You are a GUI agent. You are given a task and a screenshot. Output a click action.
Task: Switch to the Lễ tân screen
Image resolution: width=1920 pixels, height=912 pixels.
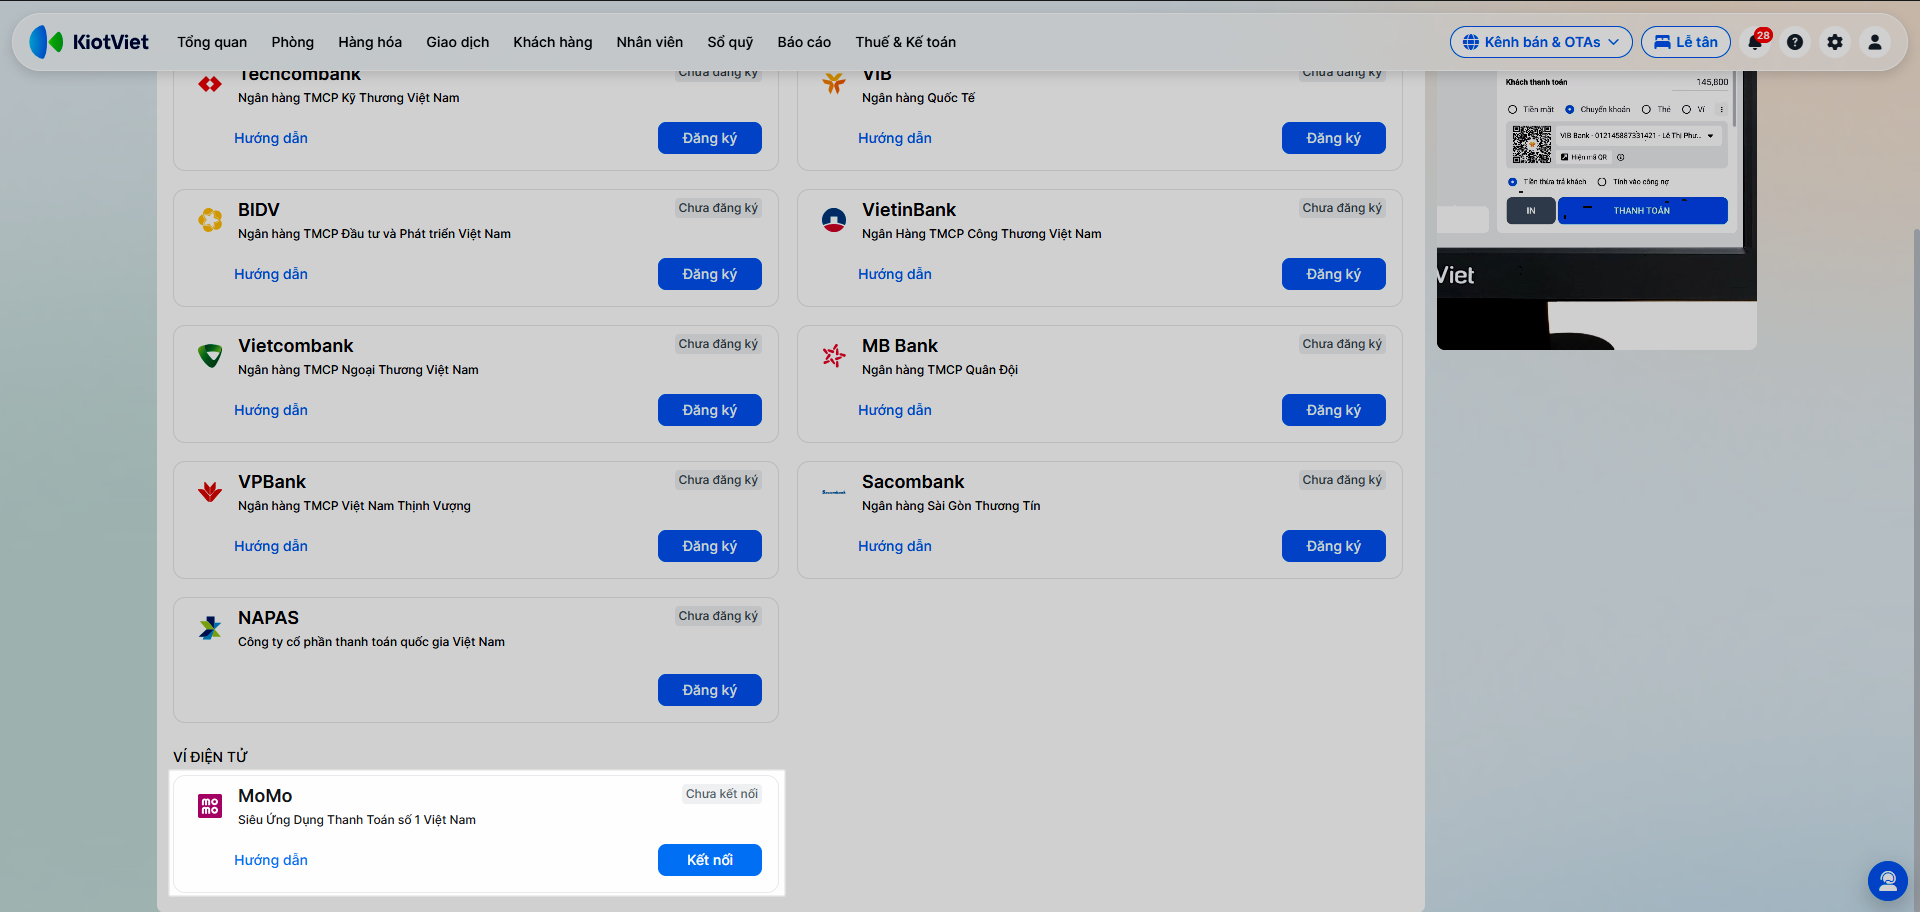coord(1686,42)
